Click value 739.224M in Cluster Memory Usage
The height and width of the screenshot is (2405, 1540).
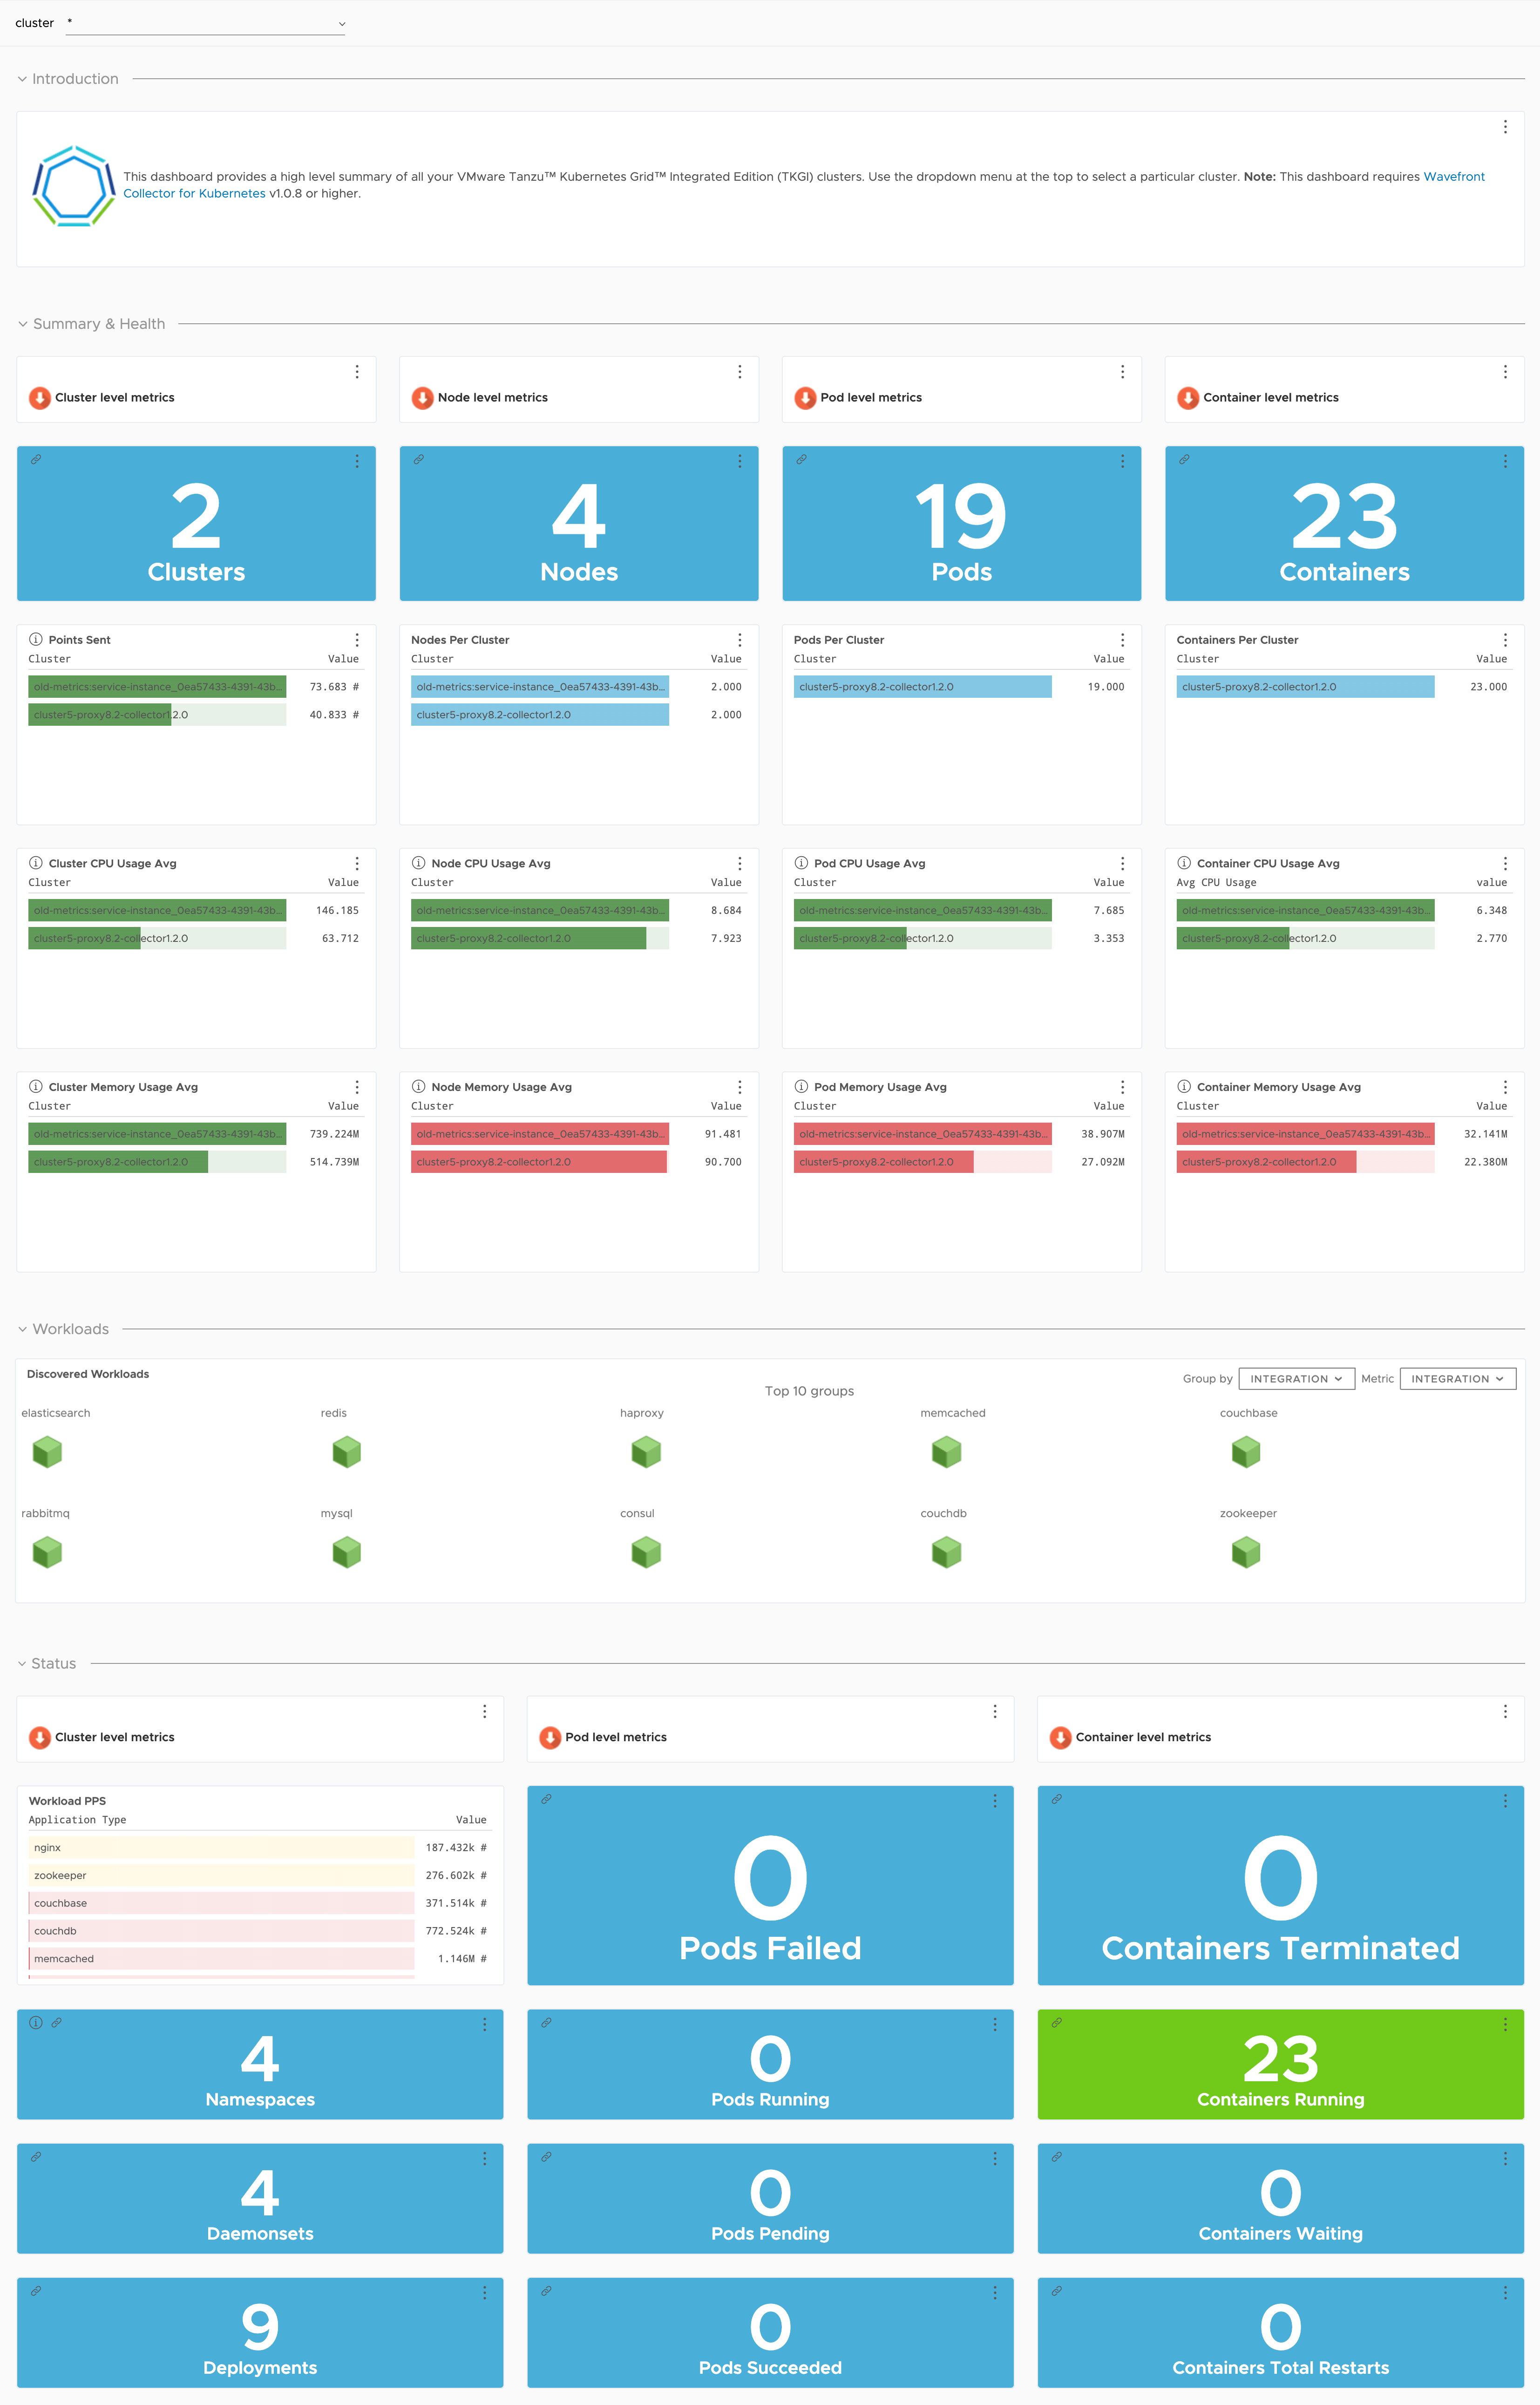click(334, 1134)
